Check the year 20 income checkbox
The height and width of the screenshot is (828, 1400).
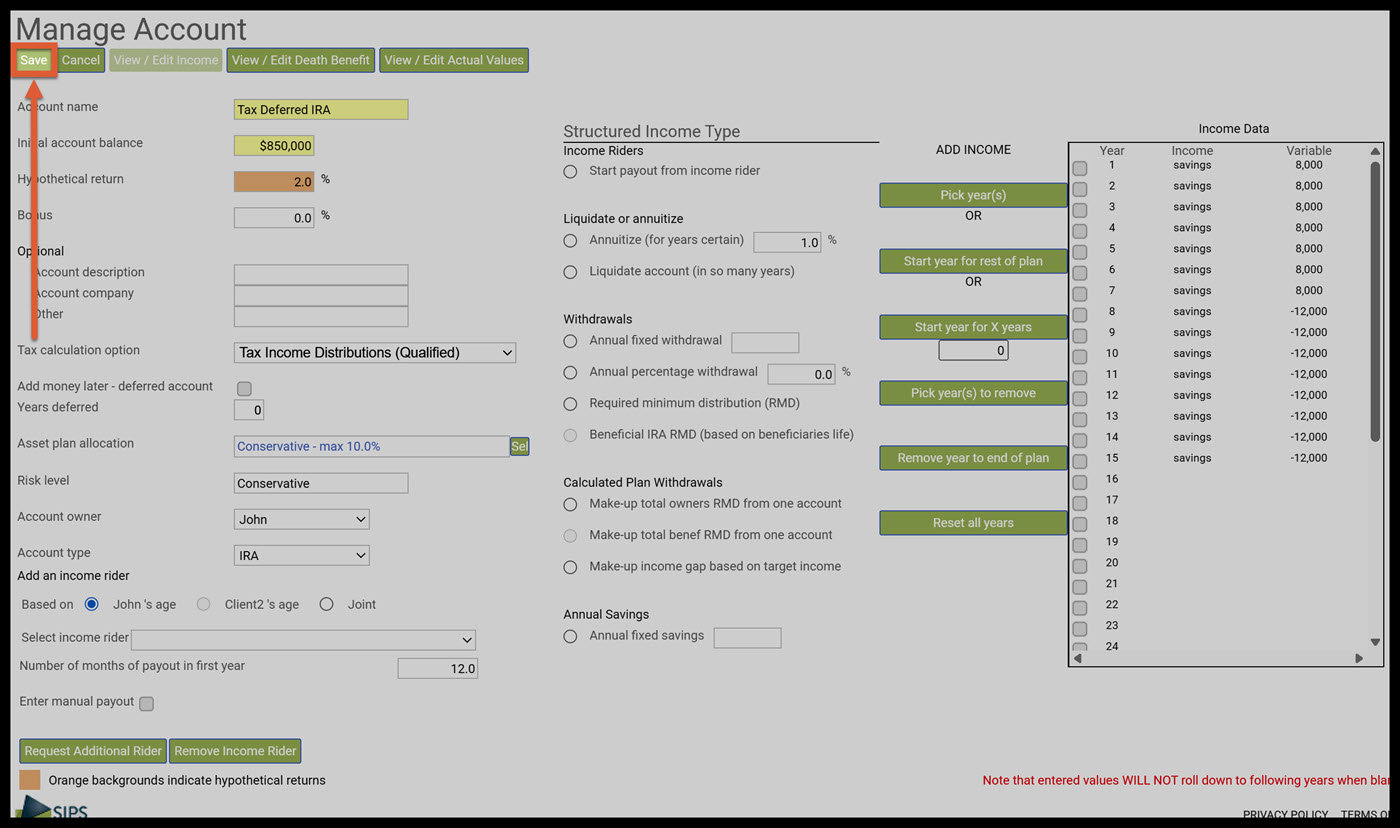coord(1080,566)
